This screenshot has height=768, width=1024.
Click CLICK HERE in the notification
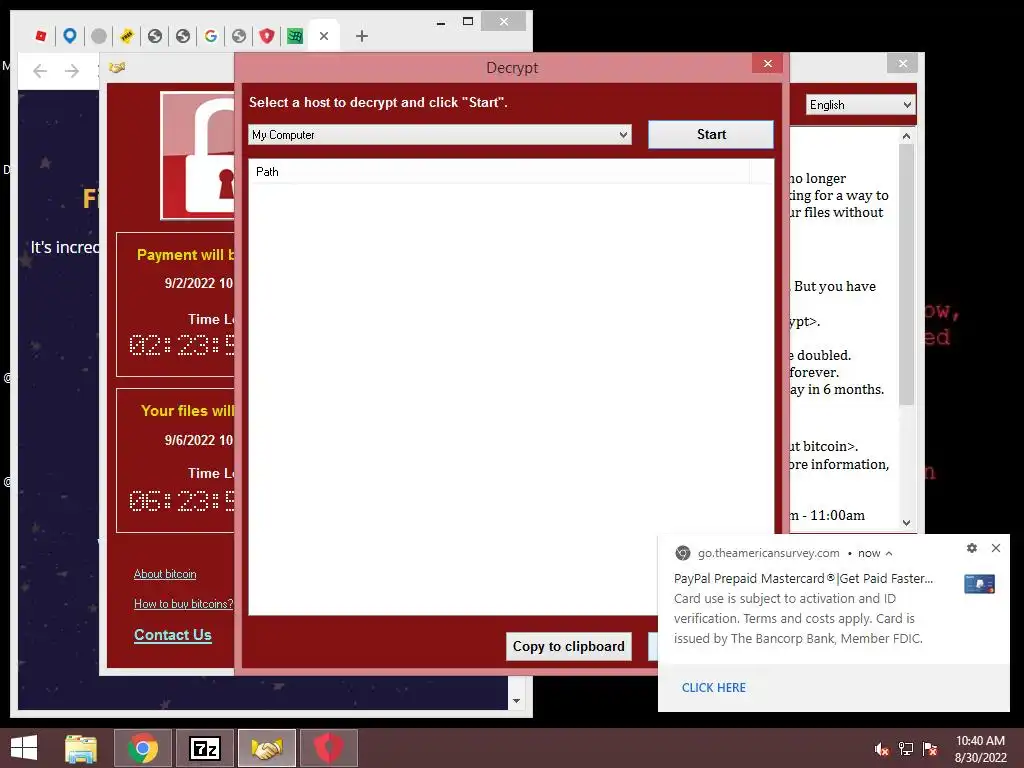coord(713,688)
